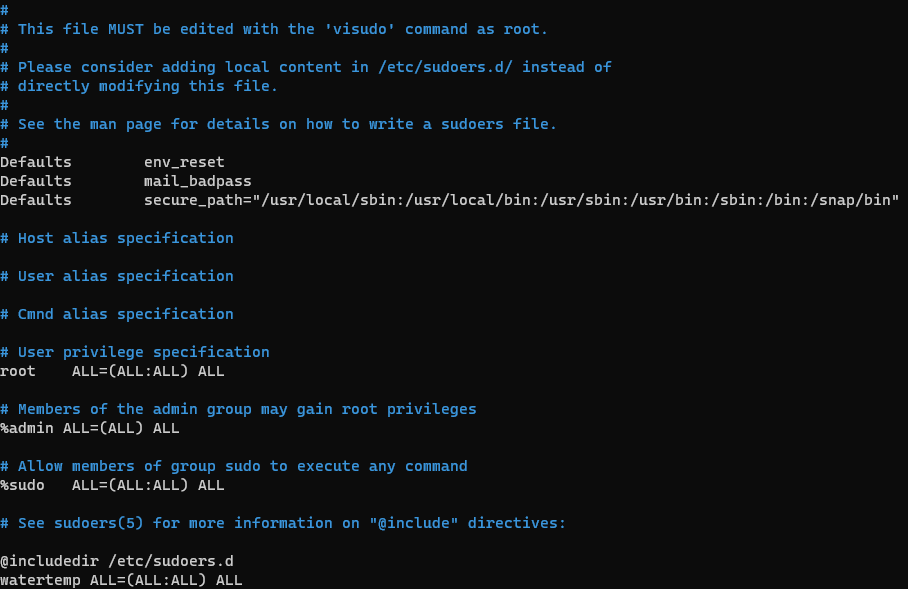This screenshot has height=589, width=908.
Task: Place cursor on the %sudo rule line
Action: pyautogui.click(x=112, y=485)
